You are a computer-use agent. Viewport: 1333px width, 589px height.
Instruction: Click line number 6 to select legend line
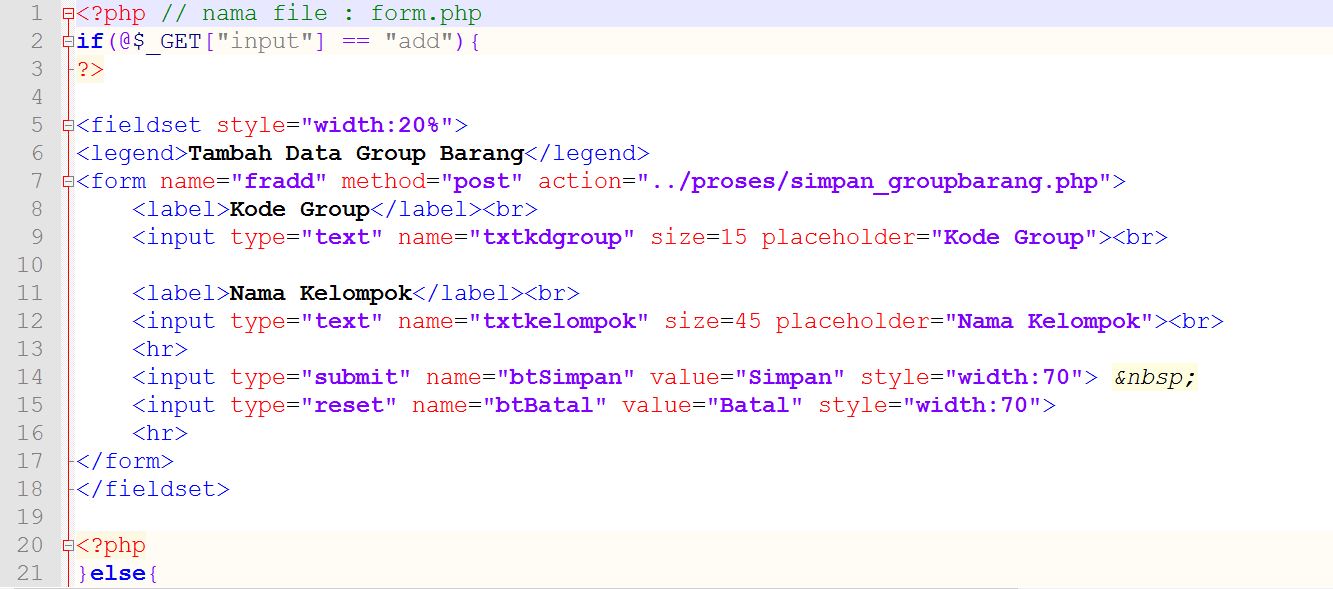(36, 153)
